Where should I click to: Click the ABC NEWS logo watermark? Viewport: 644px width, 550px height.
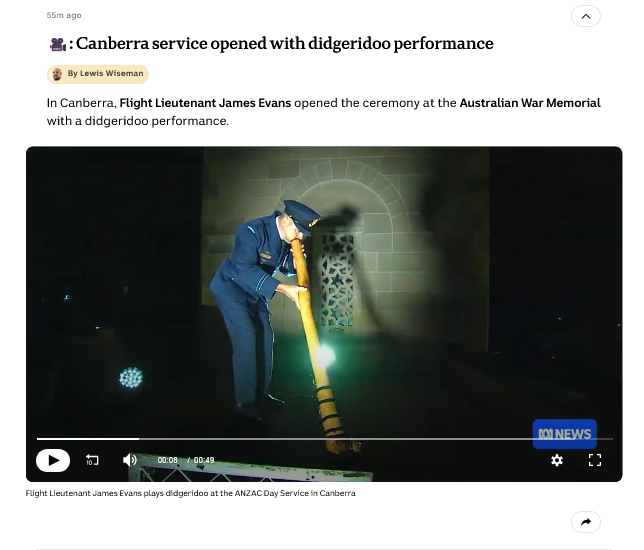click(x=565, y=434)
